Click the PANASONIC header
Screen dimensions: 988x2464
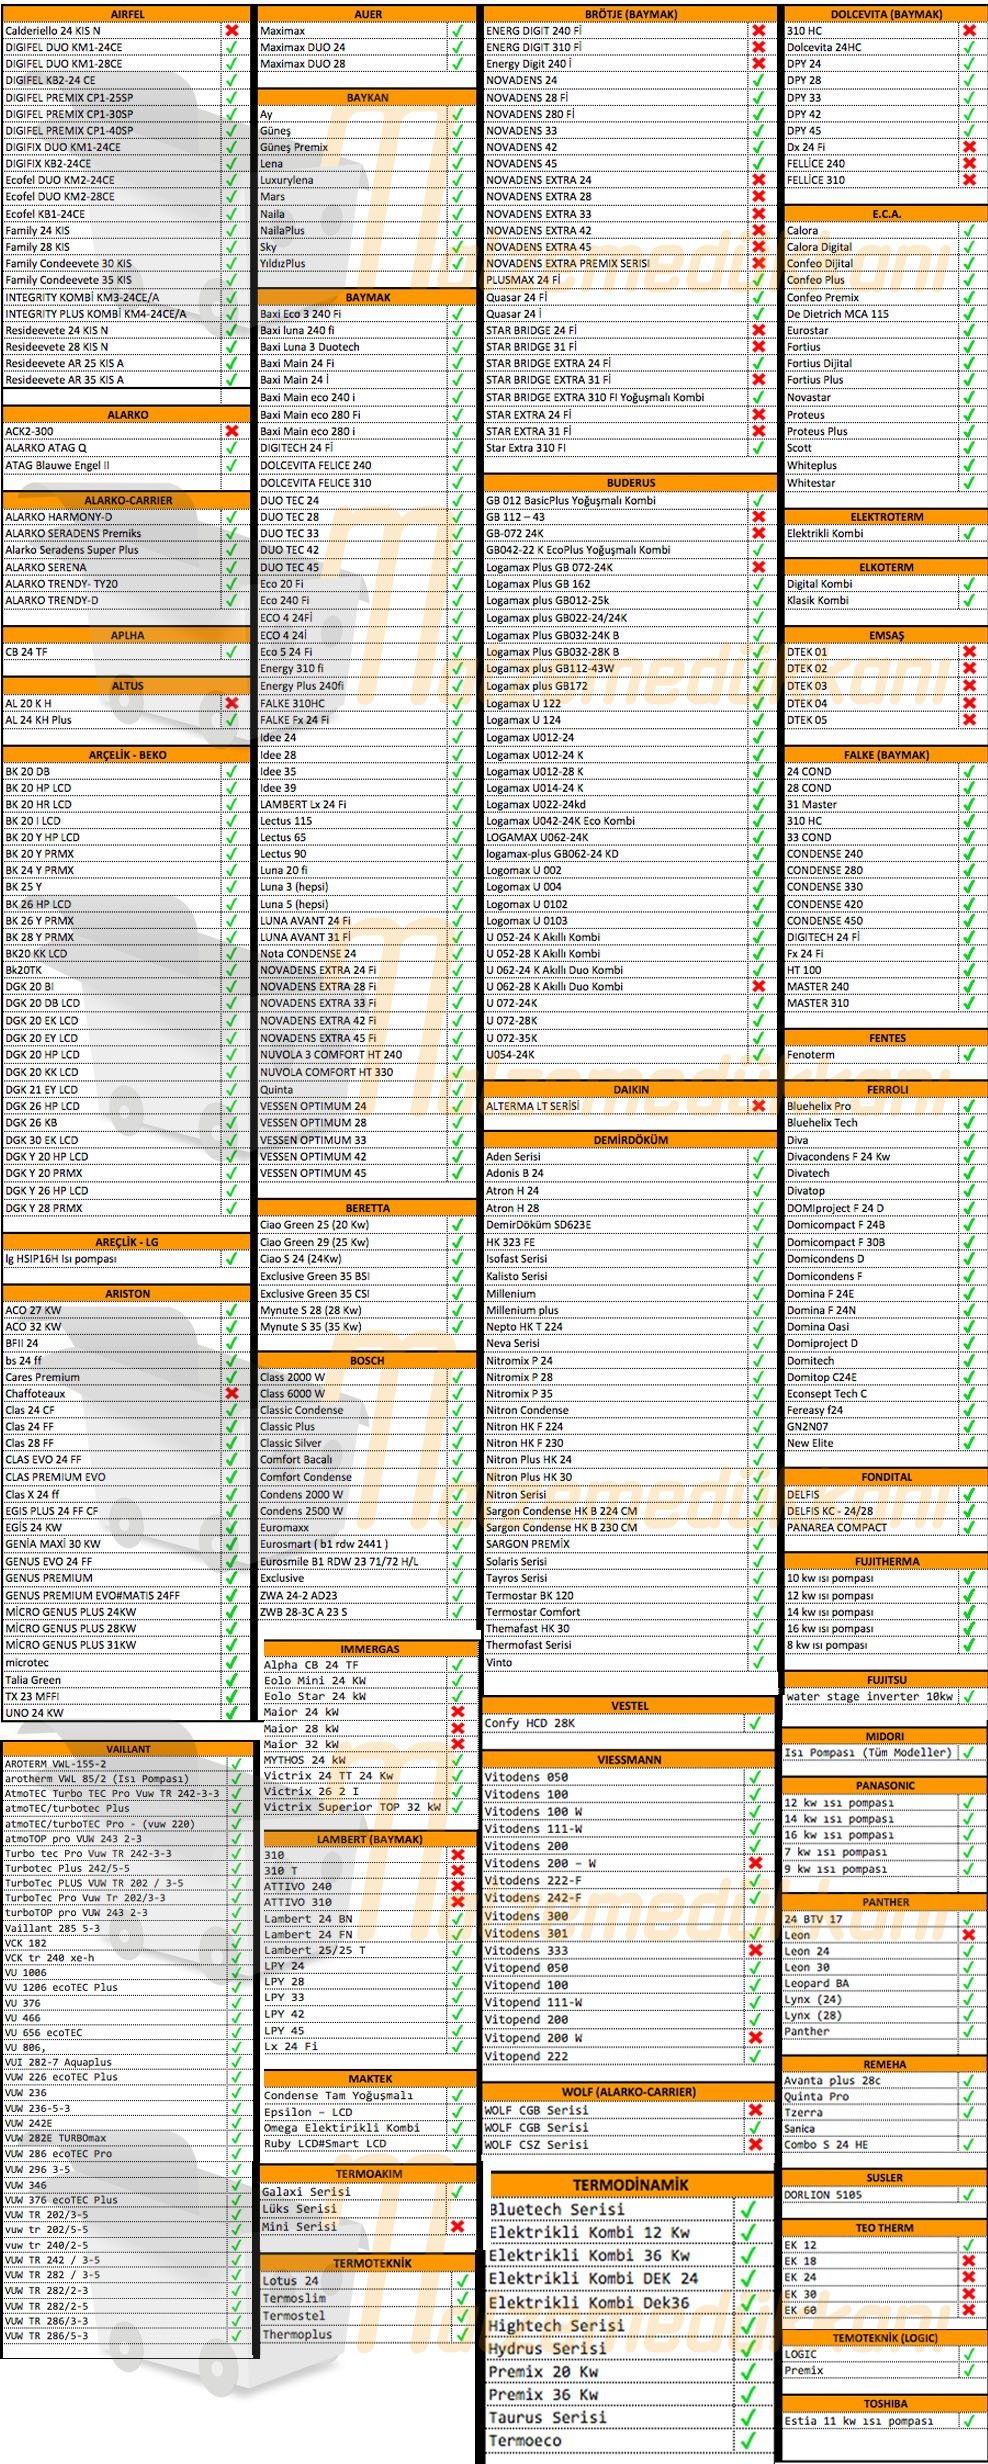(x=884, y=1785)
